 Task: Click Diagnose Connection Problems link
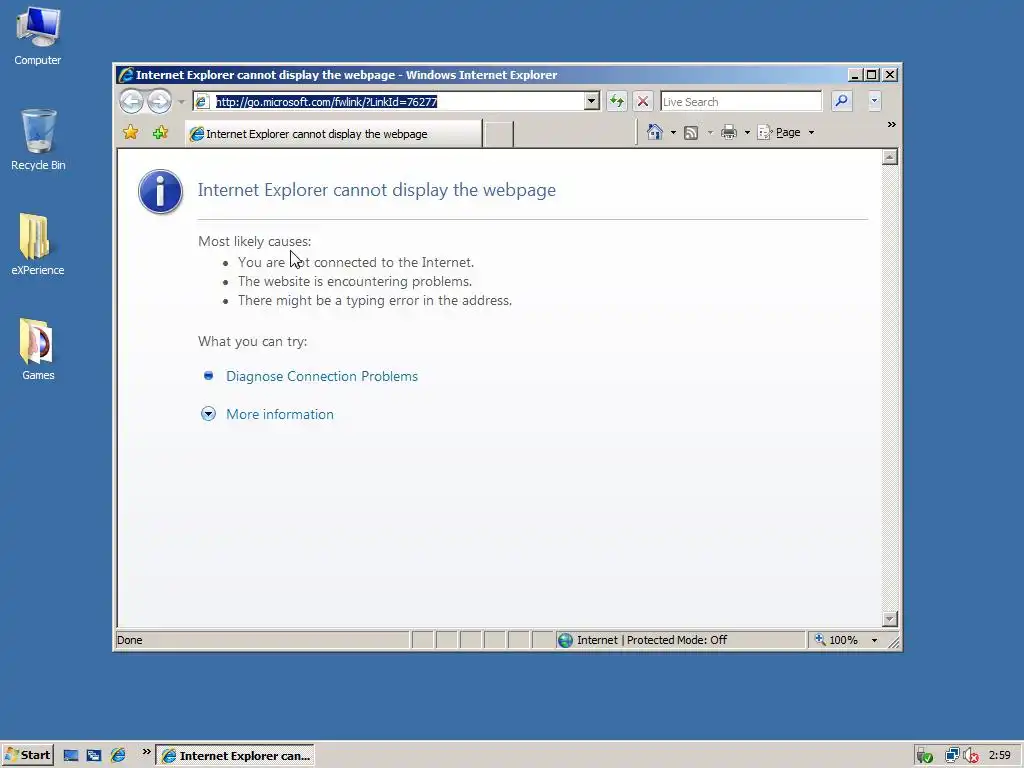[x=322, y=376]
